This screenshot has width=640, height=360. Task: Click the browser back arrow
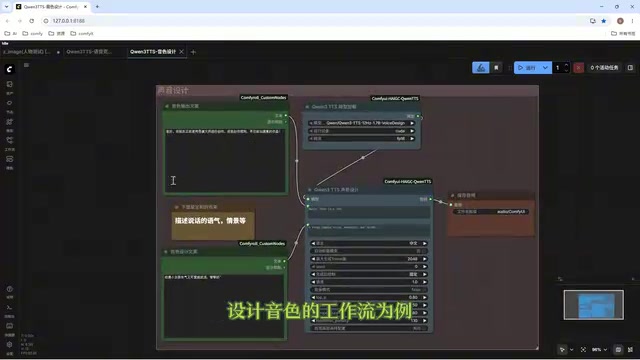click(x=8, y=21)
